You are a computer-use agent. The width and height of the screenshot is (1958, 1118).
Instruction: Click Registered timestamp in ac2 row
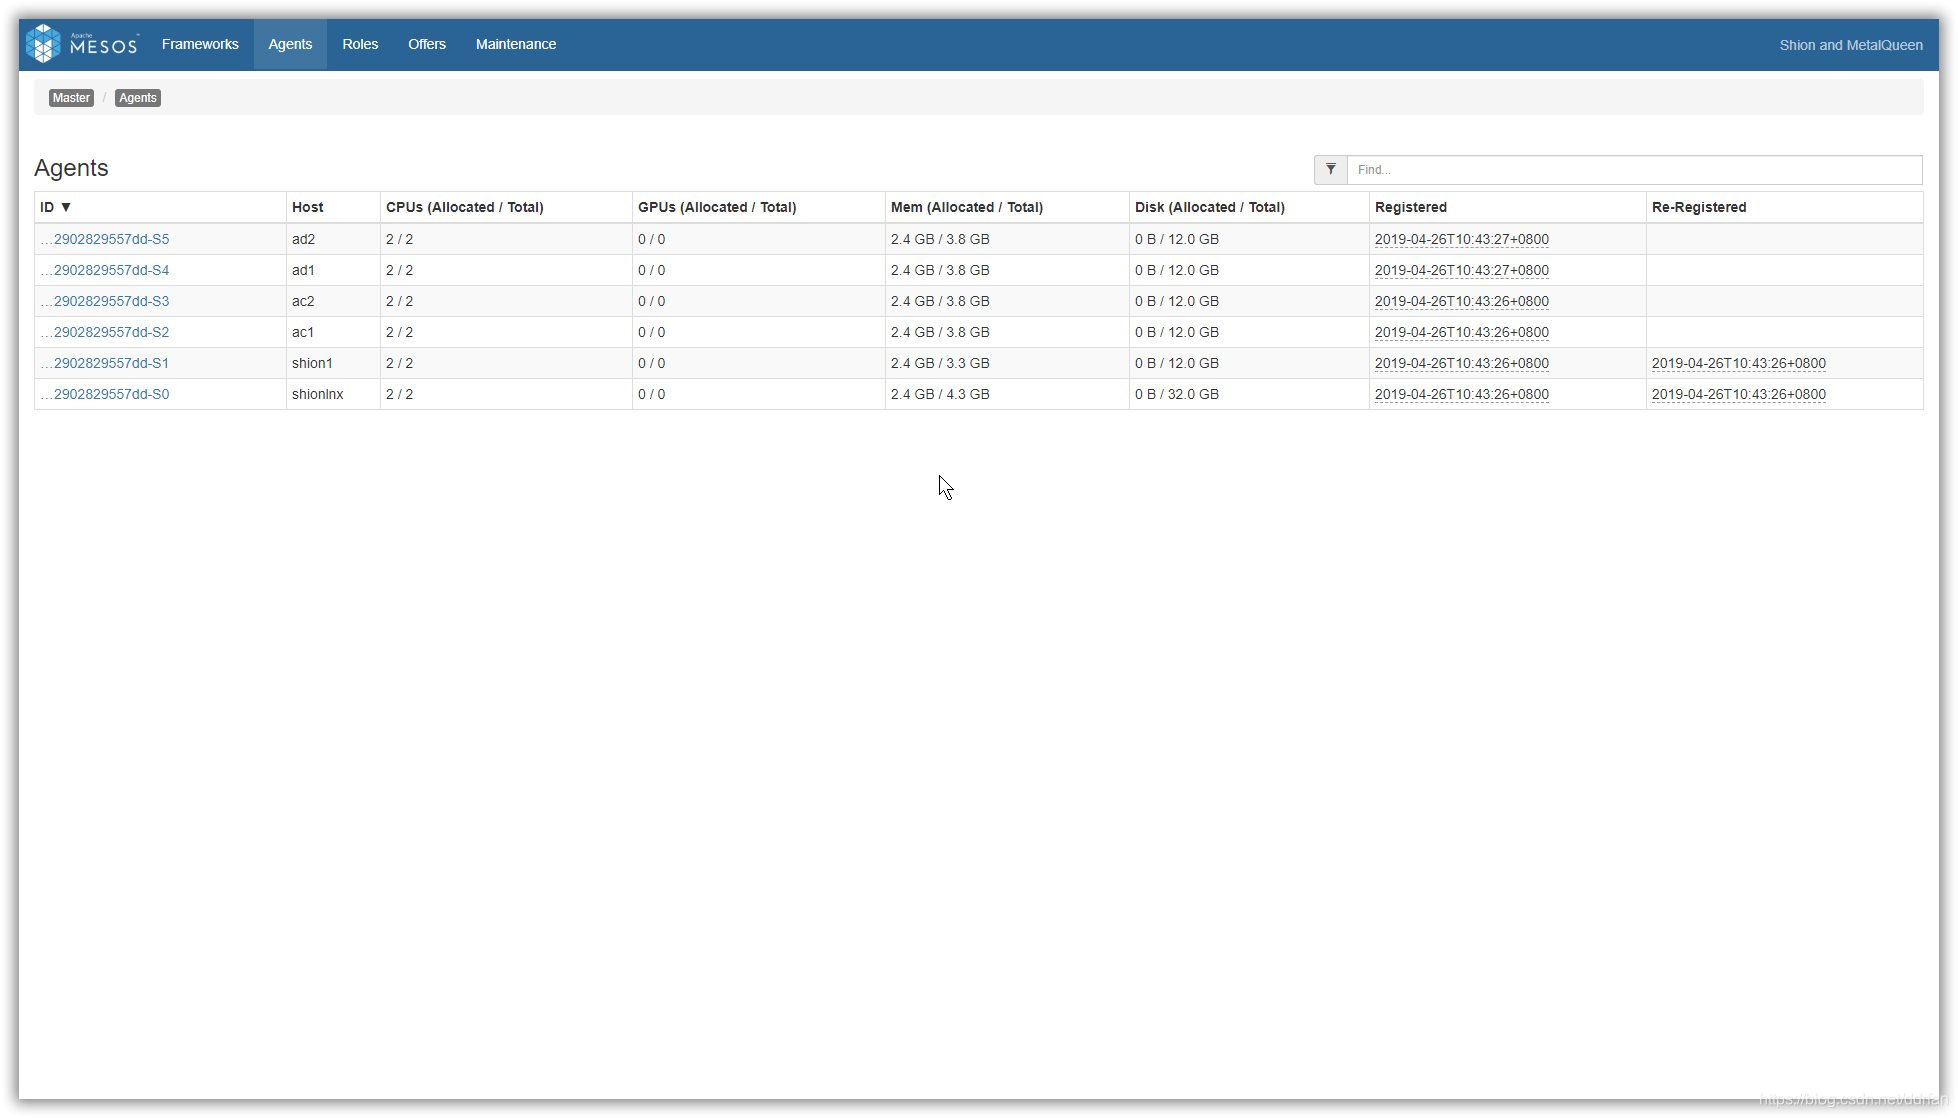tap(1462, 301)
